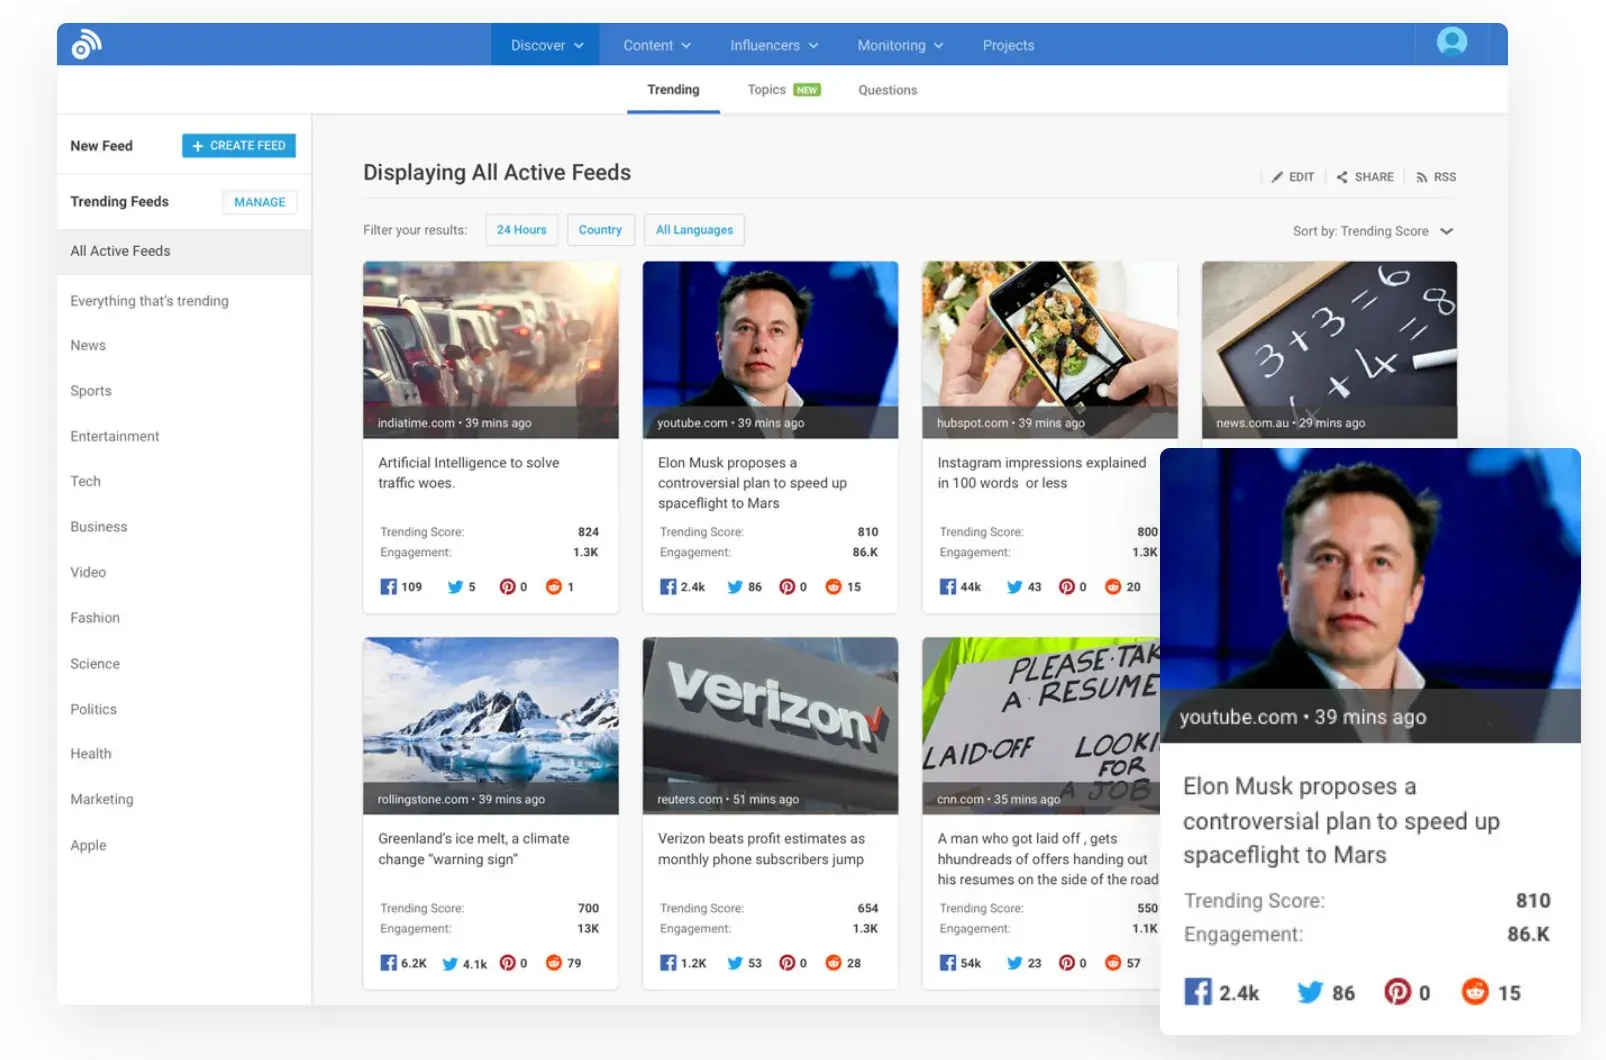Open the RSS feed icon
The height and width of the screenshot is (1060, 1606).
tap(1421, 177)
